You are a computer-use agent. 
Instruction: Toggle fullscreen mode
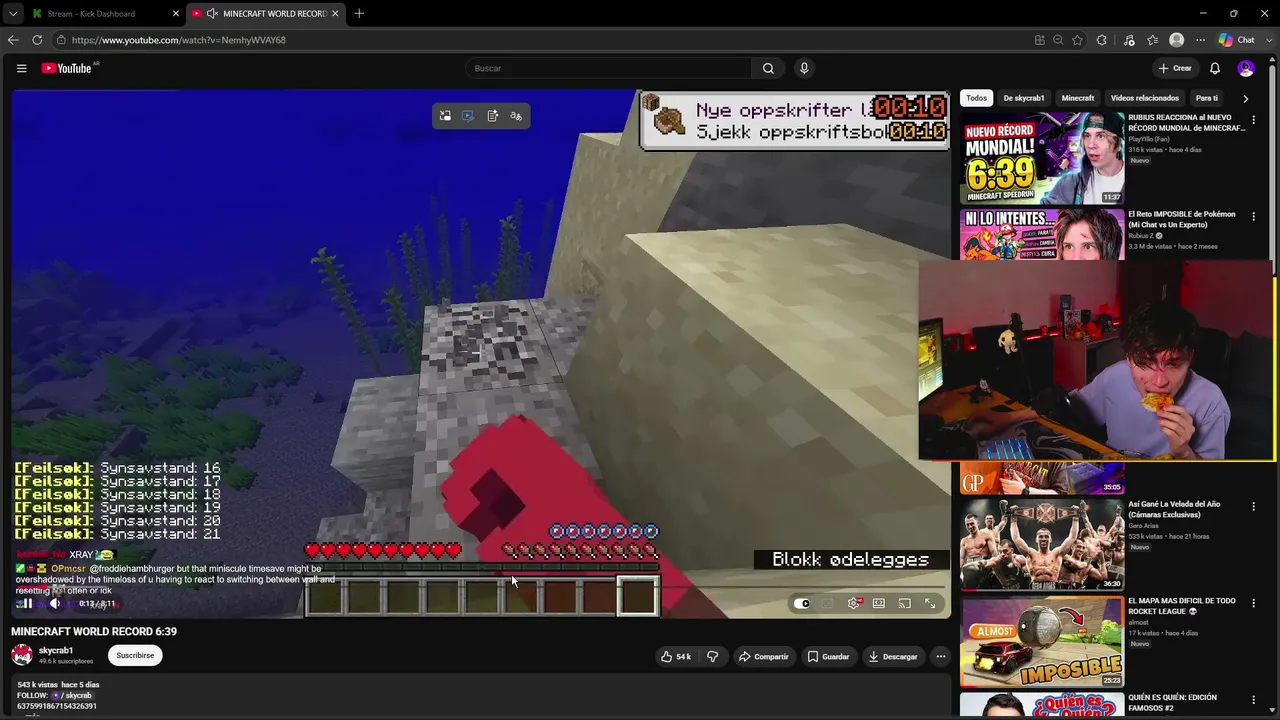tap(930, 603)
